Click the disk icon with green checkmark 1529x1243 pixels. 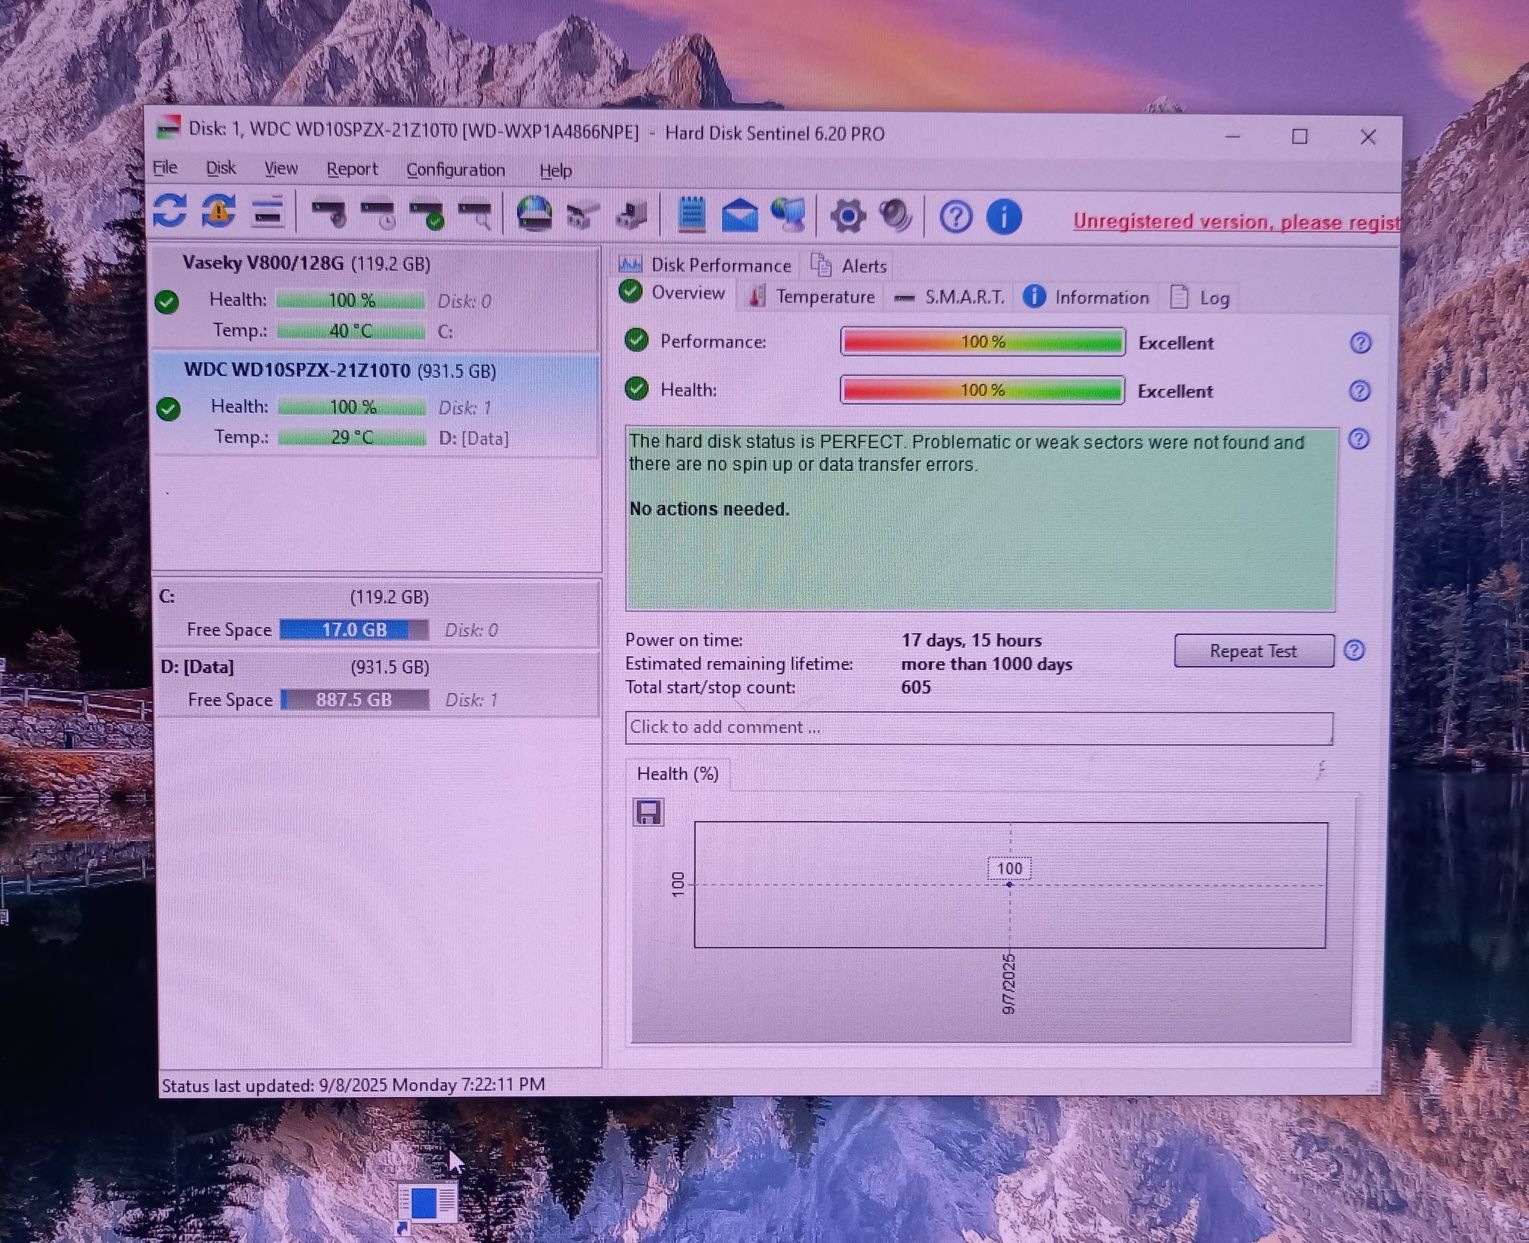coord(426,214)
